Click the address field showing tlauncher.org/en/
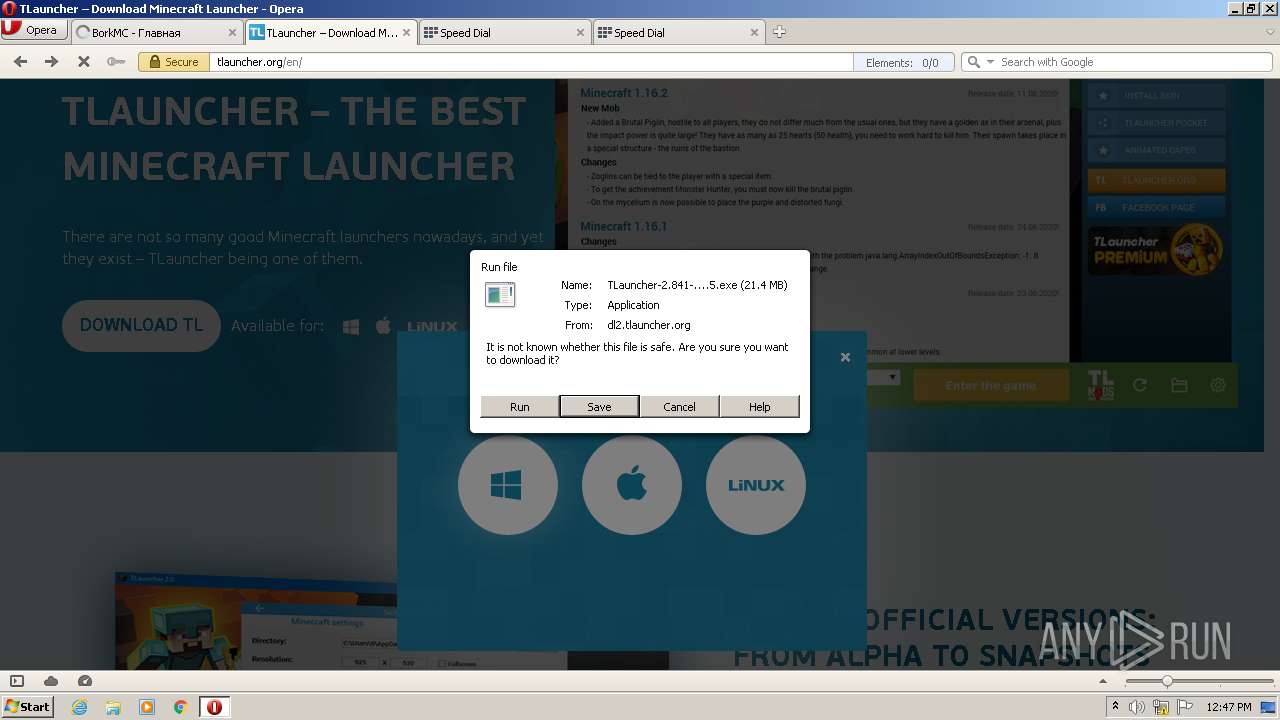The width and height of the screenshot is (1280, 720). tap(532, 62)
